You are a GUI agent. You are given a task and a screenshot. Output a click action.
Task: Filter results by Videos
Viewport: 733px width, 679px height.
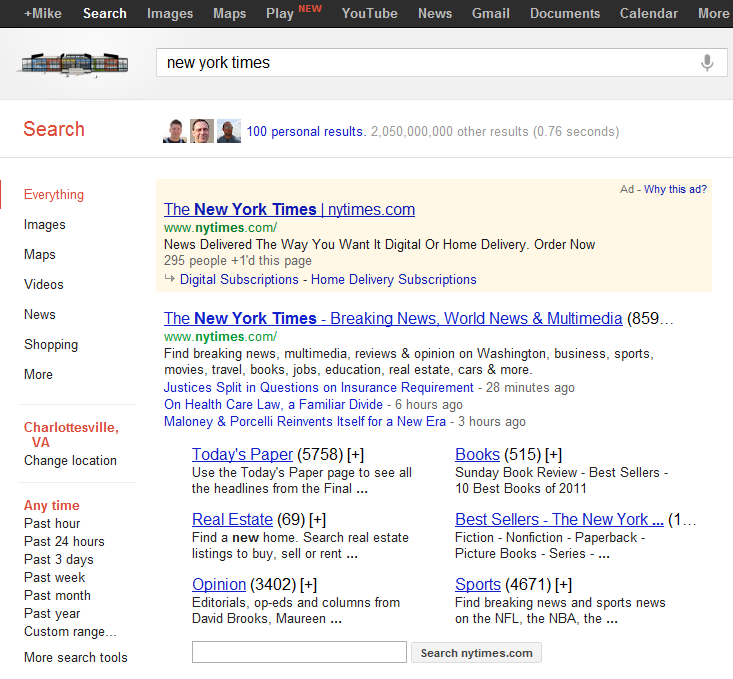pos(43,284)
